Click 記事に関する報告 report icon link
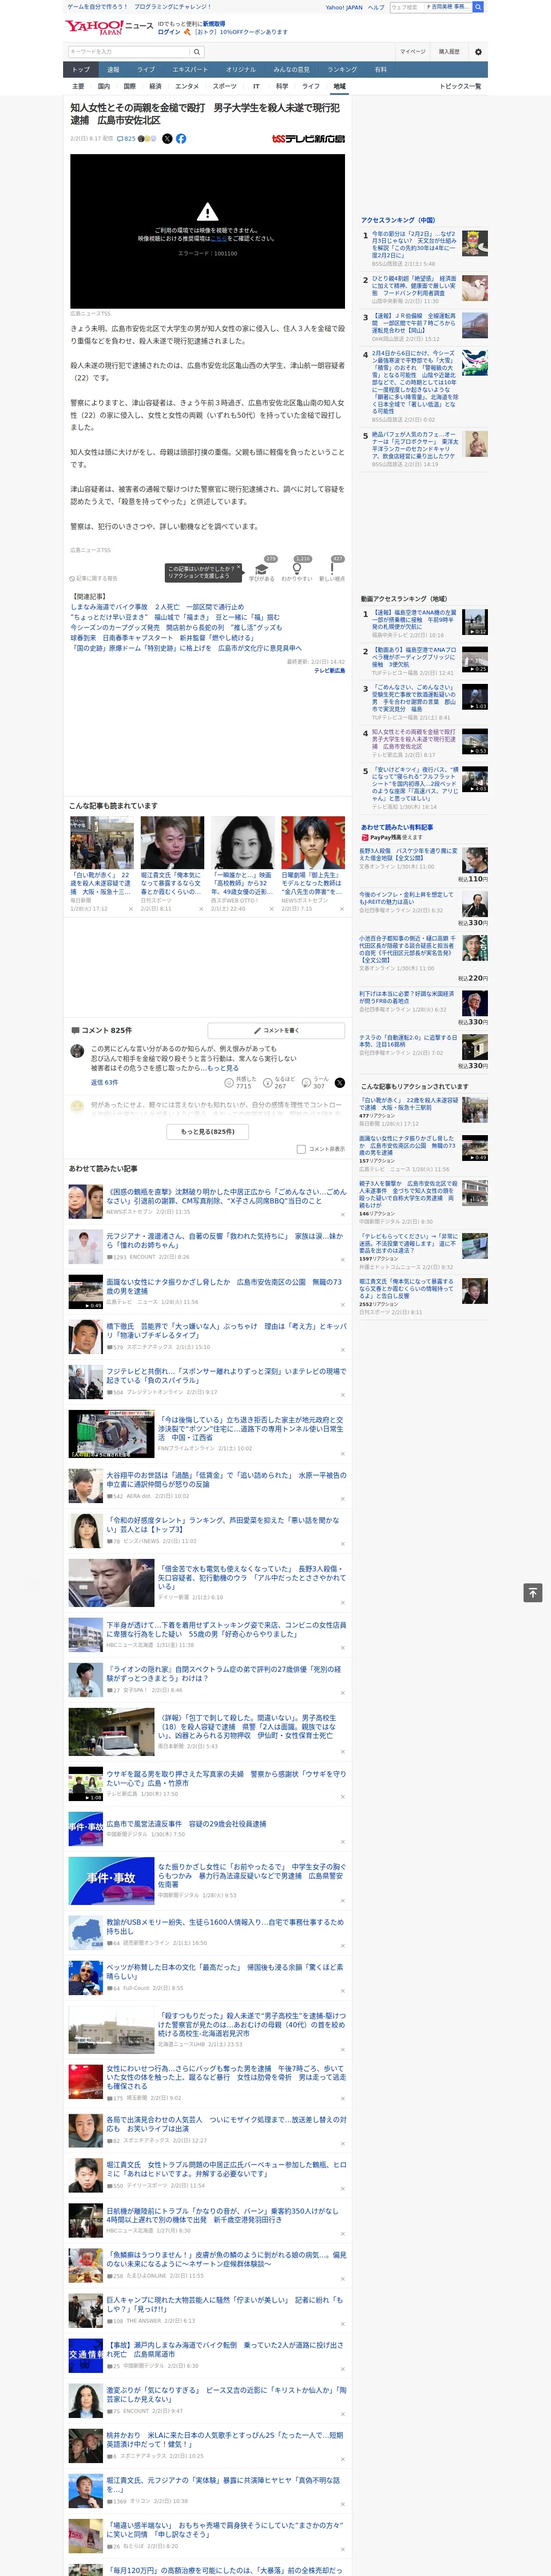551x2576 pixels. coord(94,578)
